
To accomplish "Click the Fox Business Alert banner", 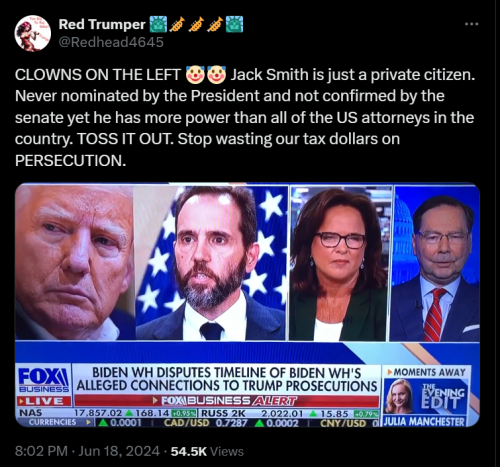I will click(x=227, y=400).
